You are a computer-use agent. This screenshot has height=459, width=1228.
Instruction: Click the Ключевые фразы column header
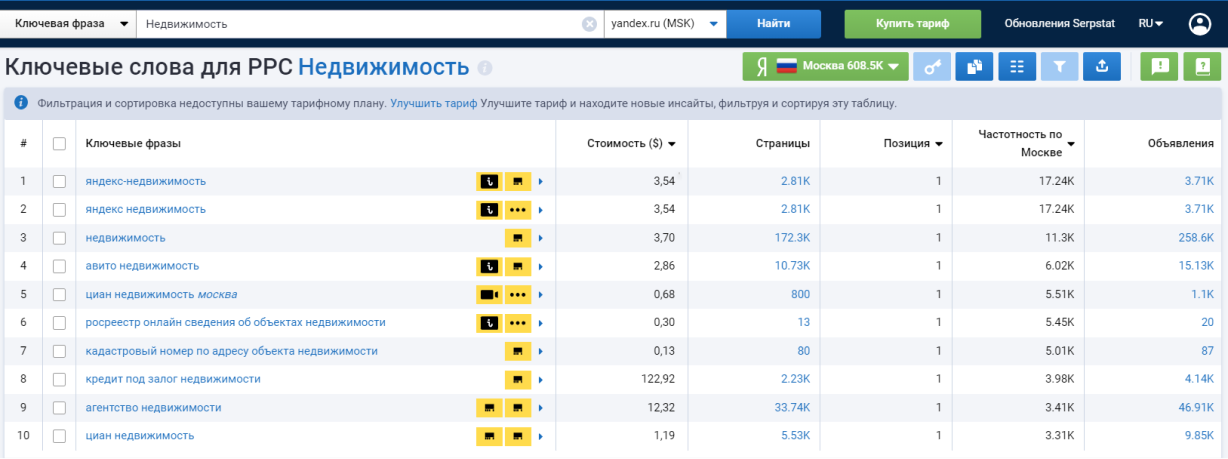point(133,144)
